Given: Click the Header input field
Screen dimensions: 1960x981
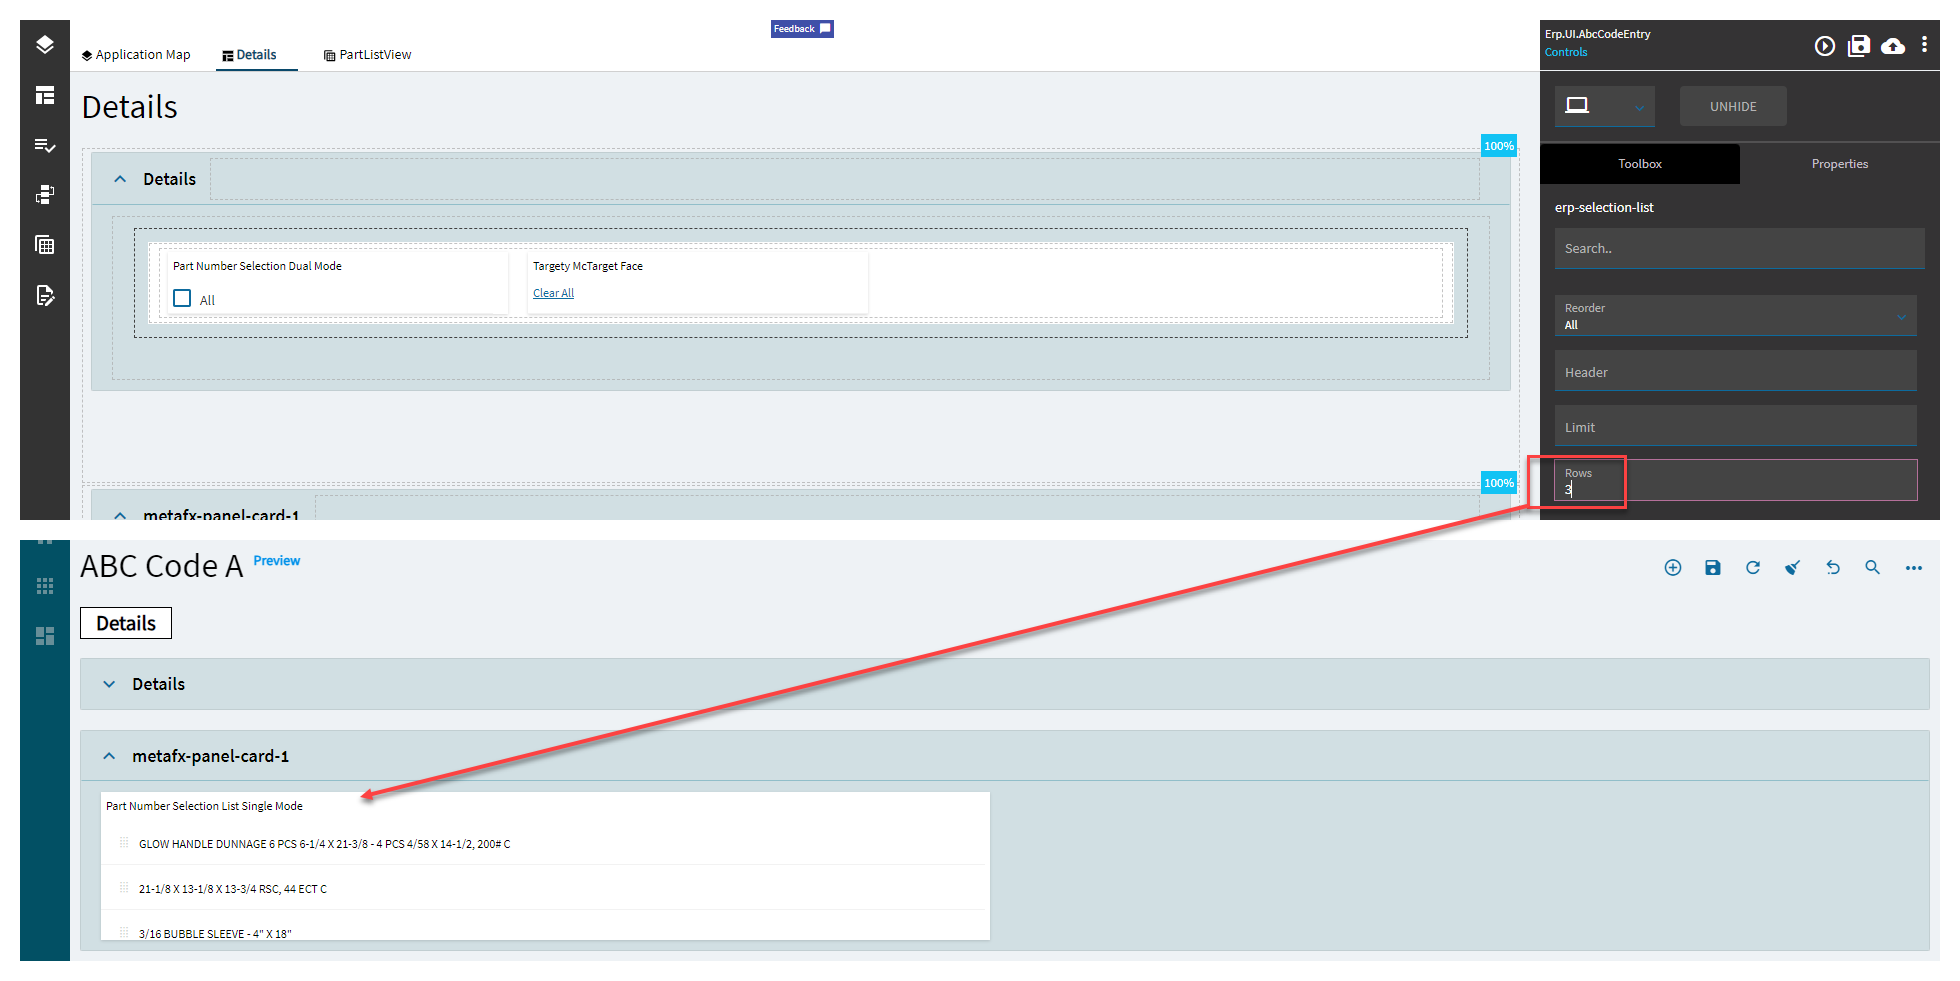Looking at the screenshot, I should [x=1735, y=371].
